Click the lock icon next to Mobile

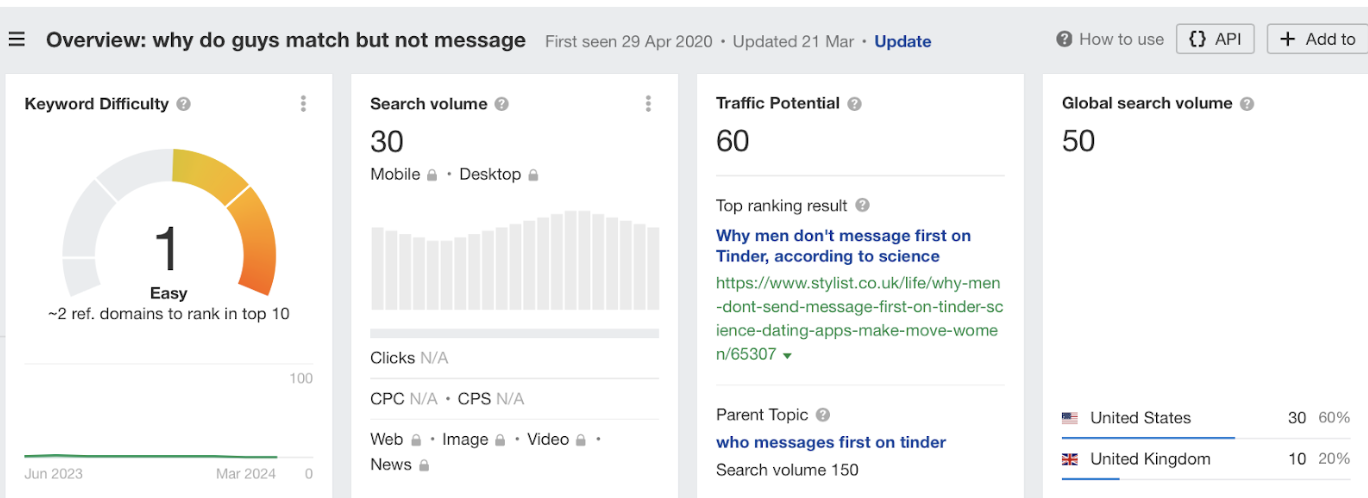[432, 175]
